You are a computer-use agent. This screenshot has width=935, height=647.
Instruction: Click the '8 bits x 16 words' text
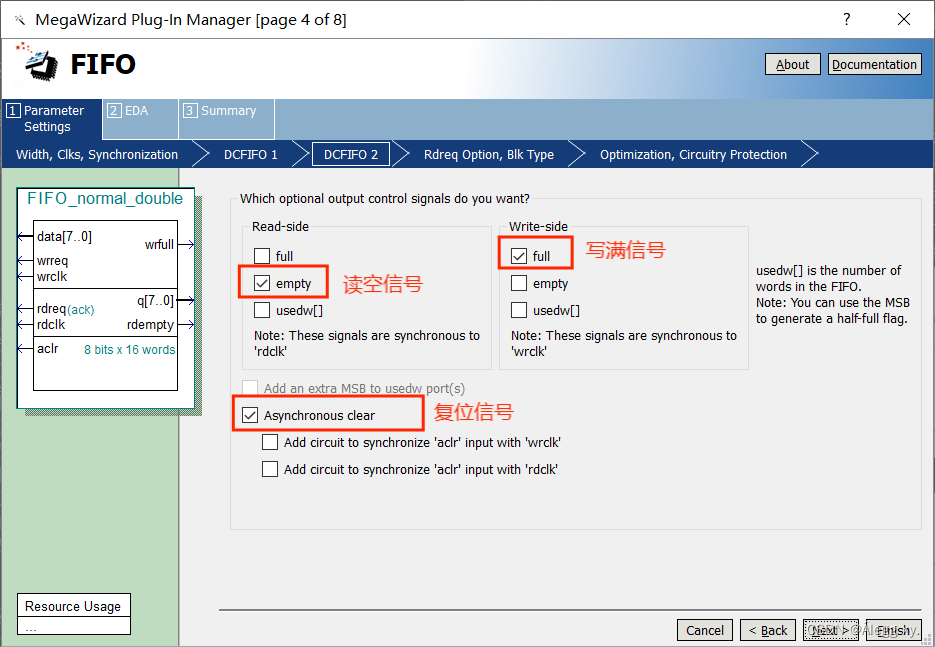129,350
